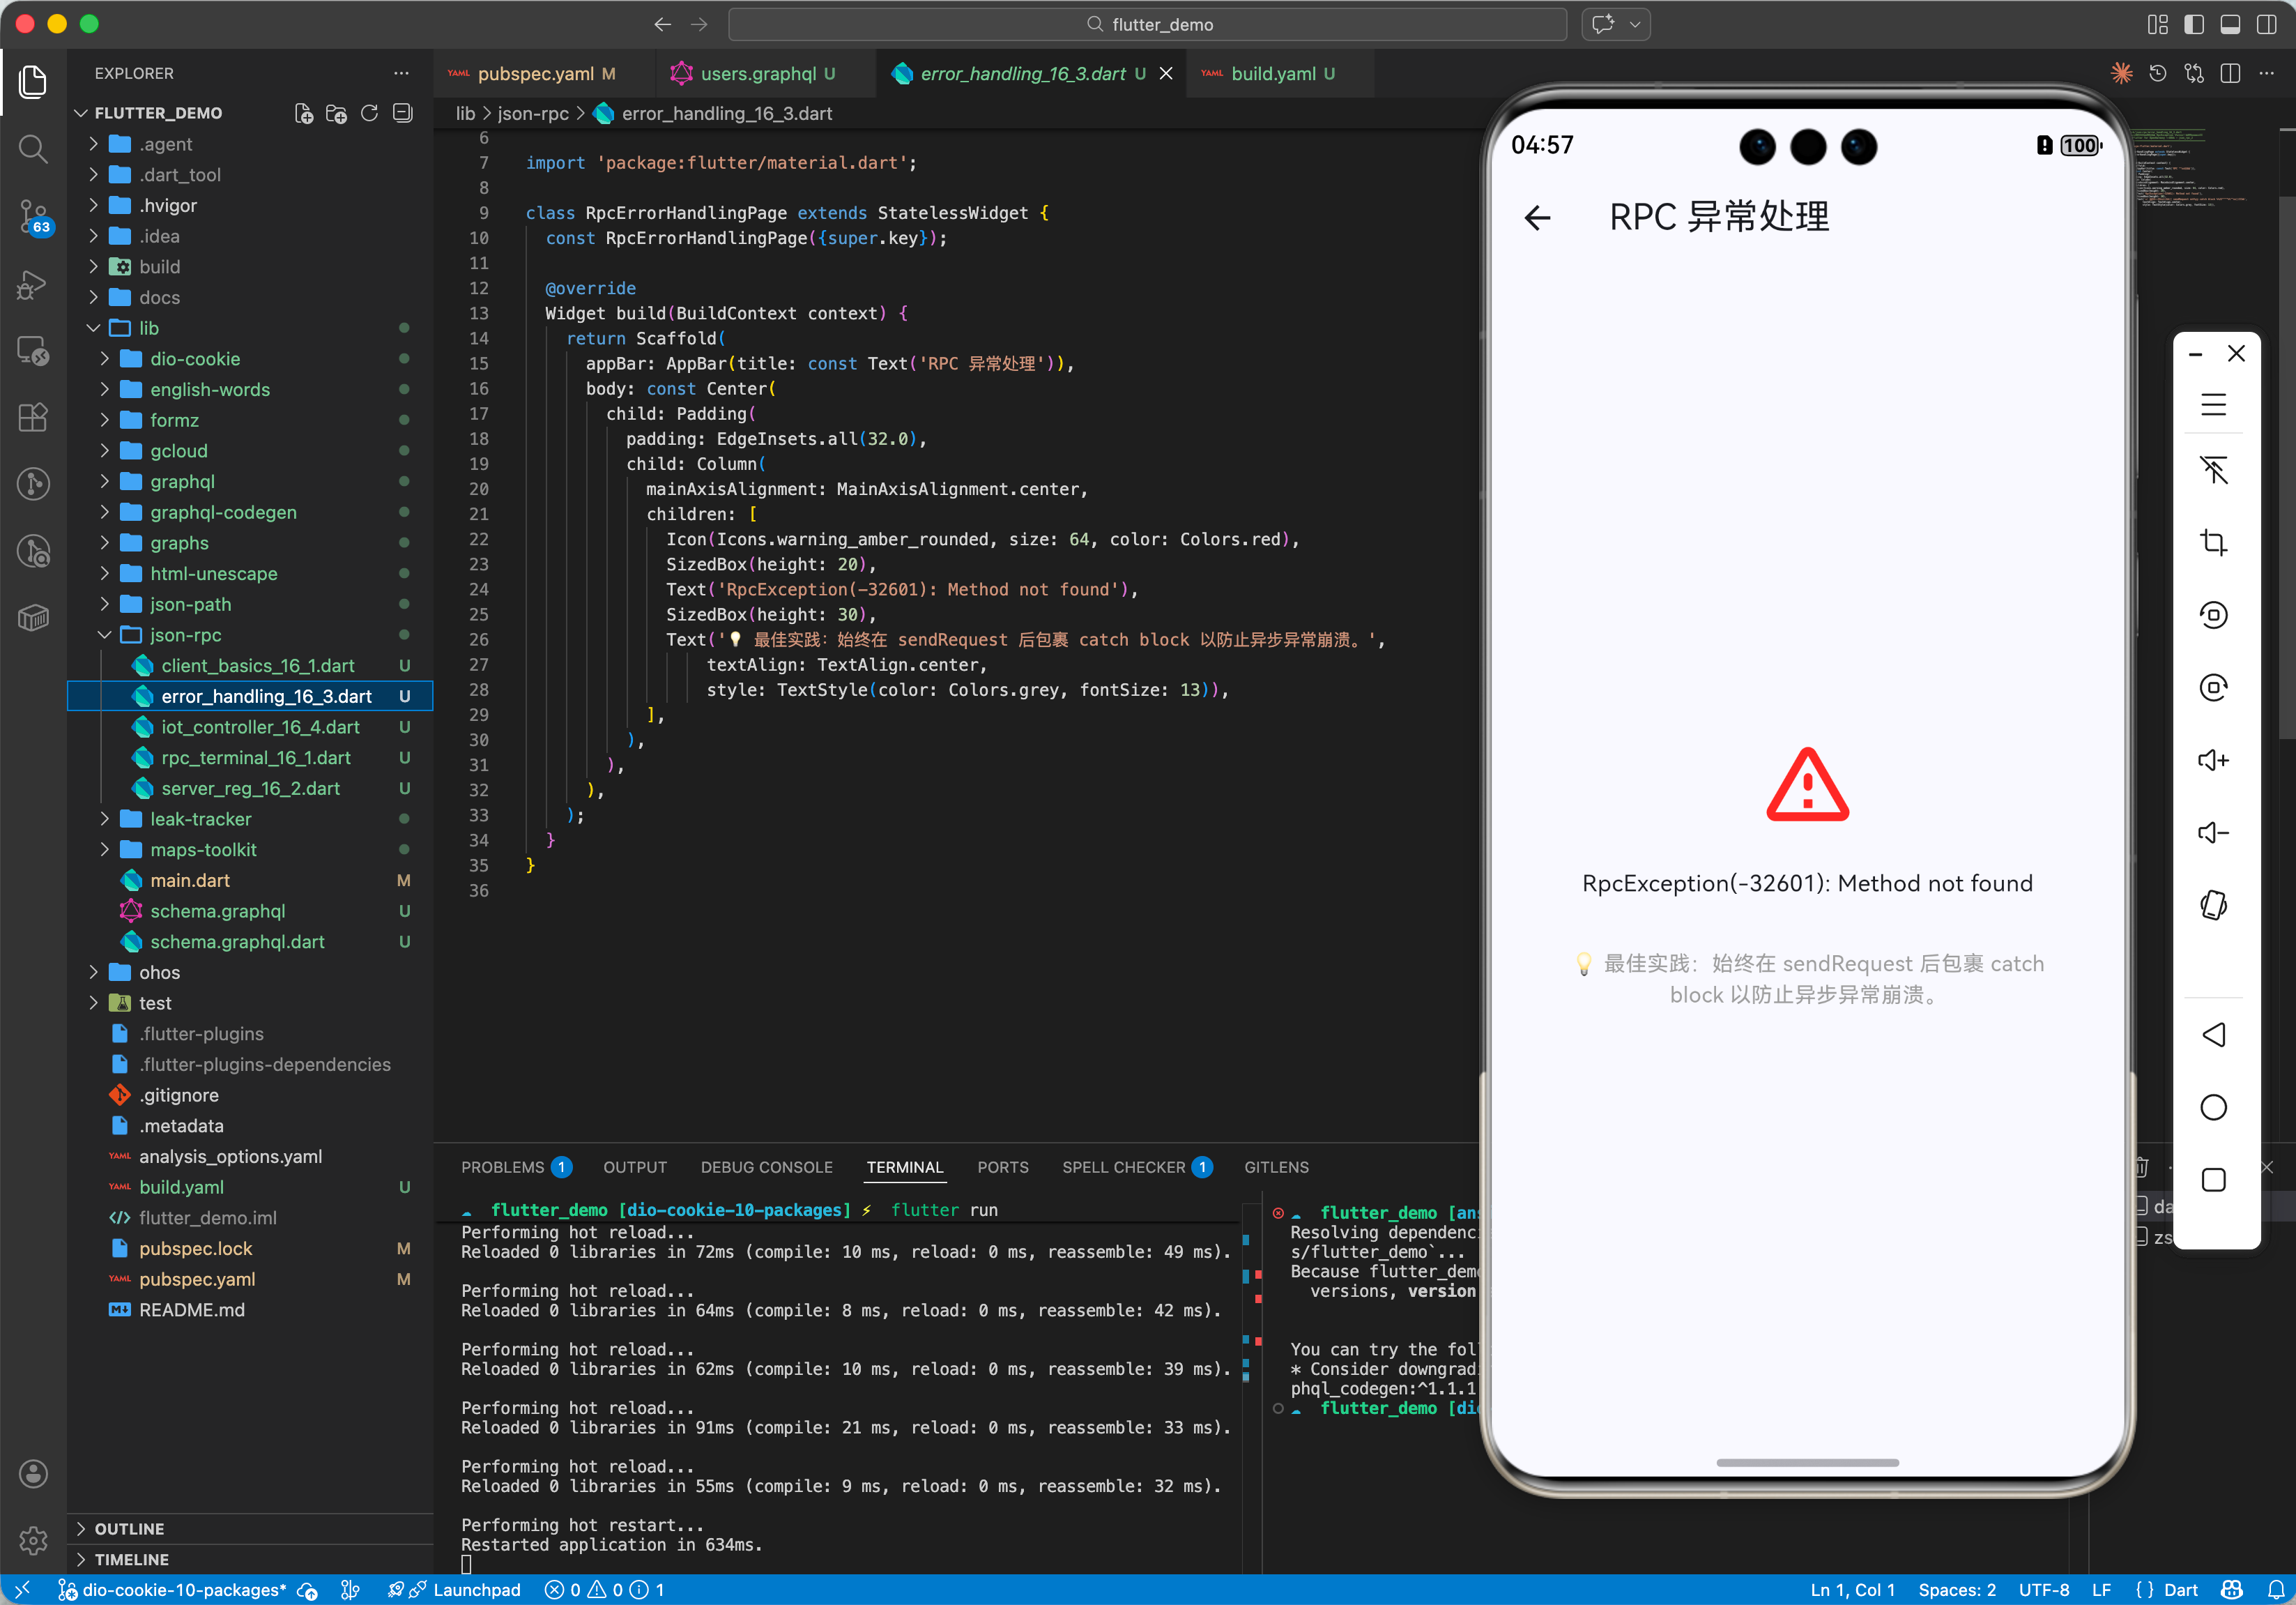Expand the graphql folder
Screen dimensions: 2296x1605
(182, 481)
